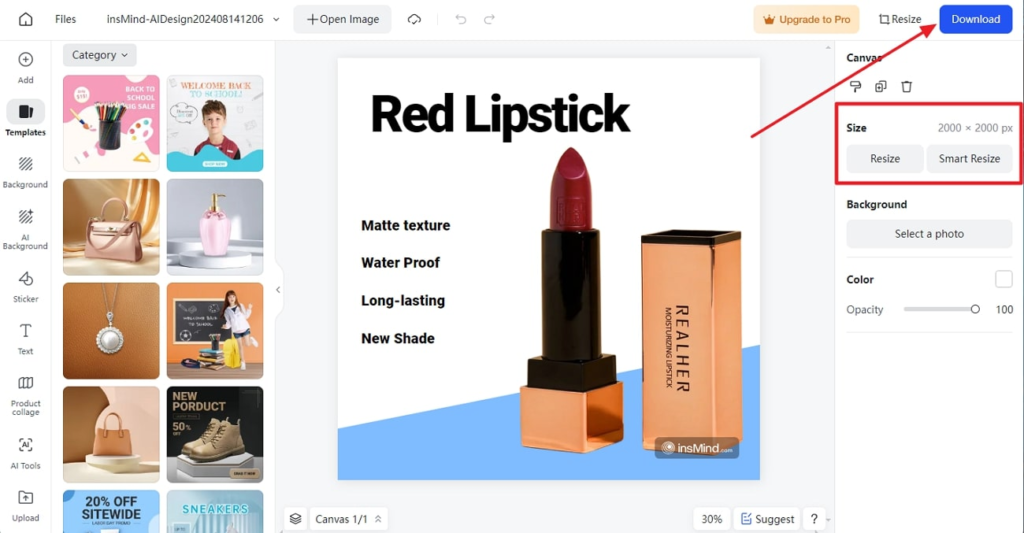
Task: Click the format painter icon in Canvas panel
Action: [x=856, y=86]
